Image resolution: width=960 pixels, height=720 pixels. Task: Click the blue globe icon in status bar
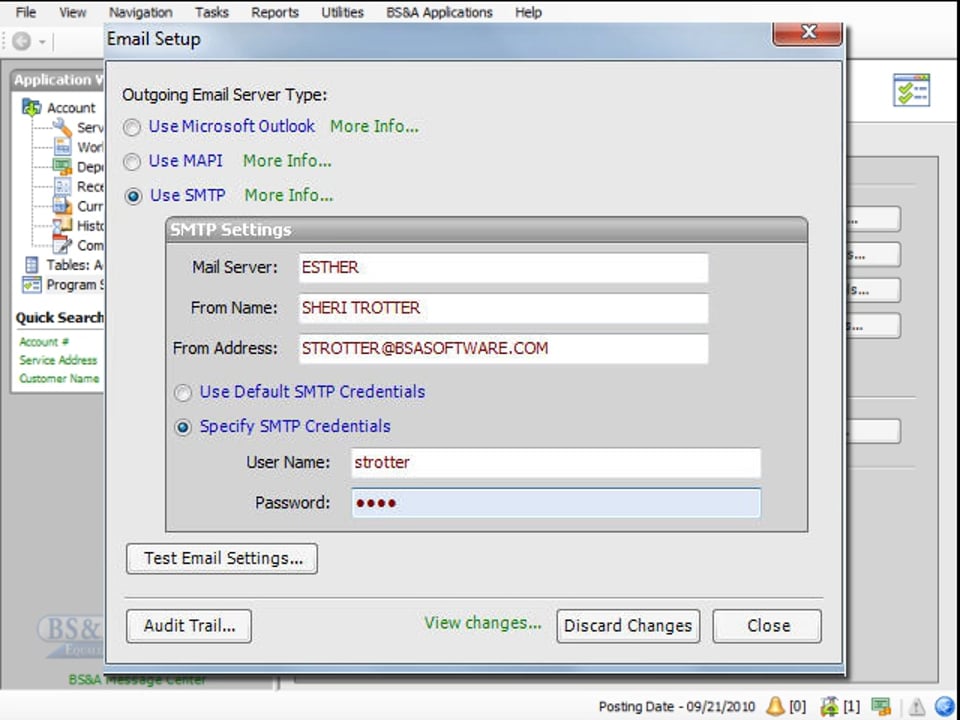(945, 707)
